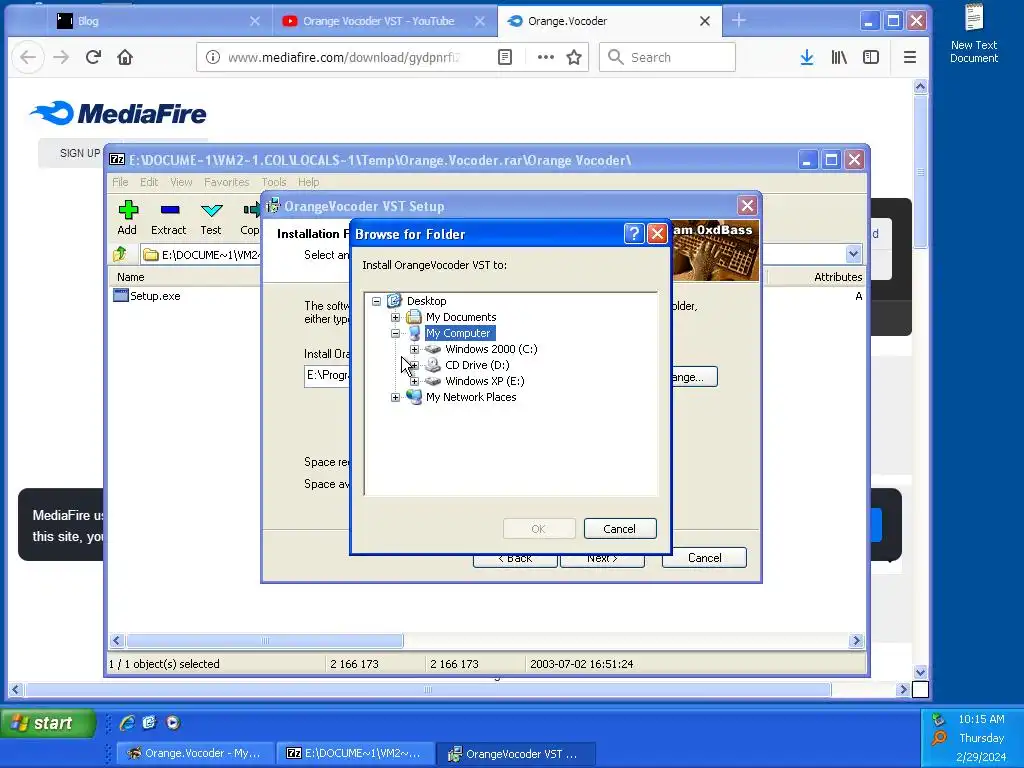Open the Firefox library icon
1024x768 pixels.
pos(839,57)
